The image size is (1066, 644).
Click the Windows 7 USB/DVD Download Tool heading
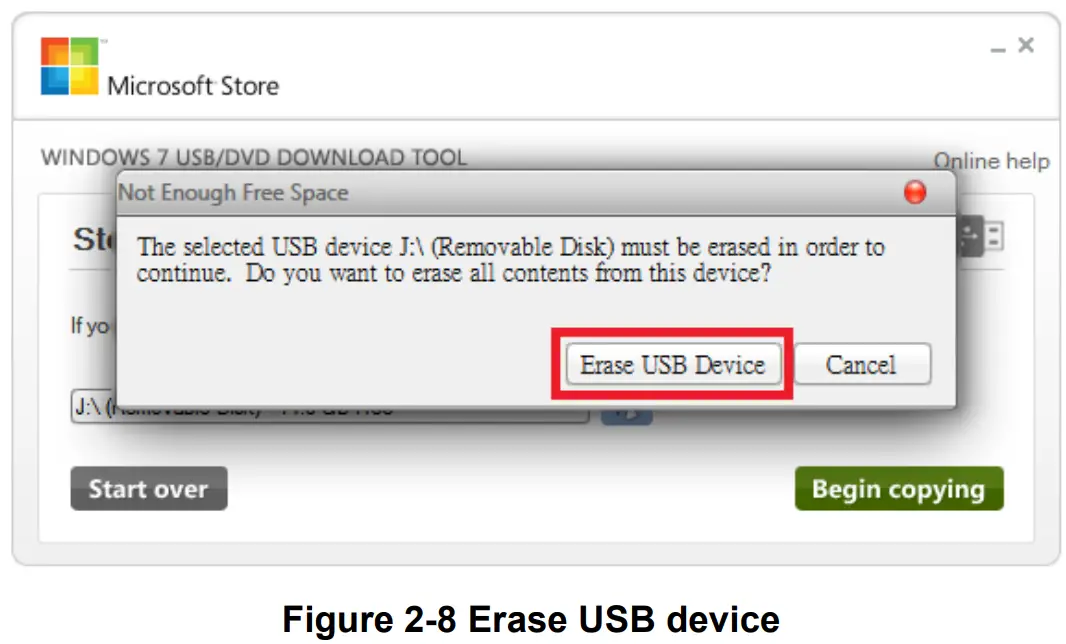[254, 157]
